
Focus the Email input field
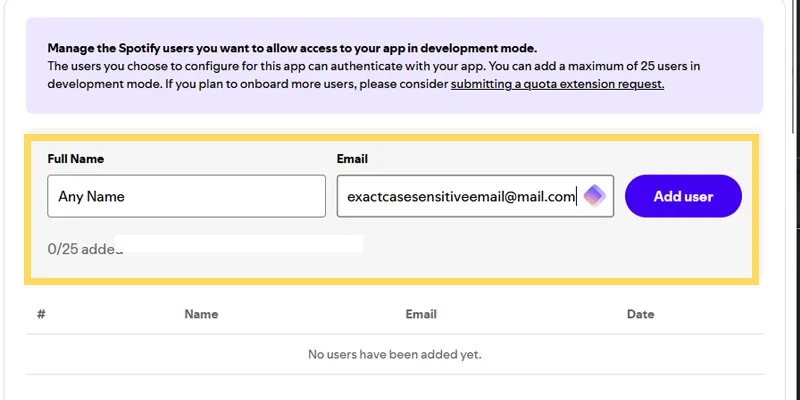pyautogui.click(x=475, y=196)
